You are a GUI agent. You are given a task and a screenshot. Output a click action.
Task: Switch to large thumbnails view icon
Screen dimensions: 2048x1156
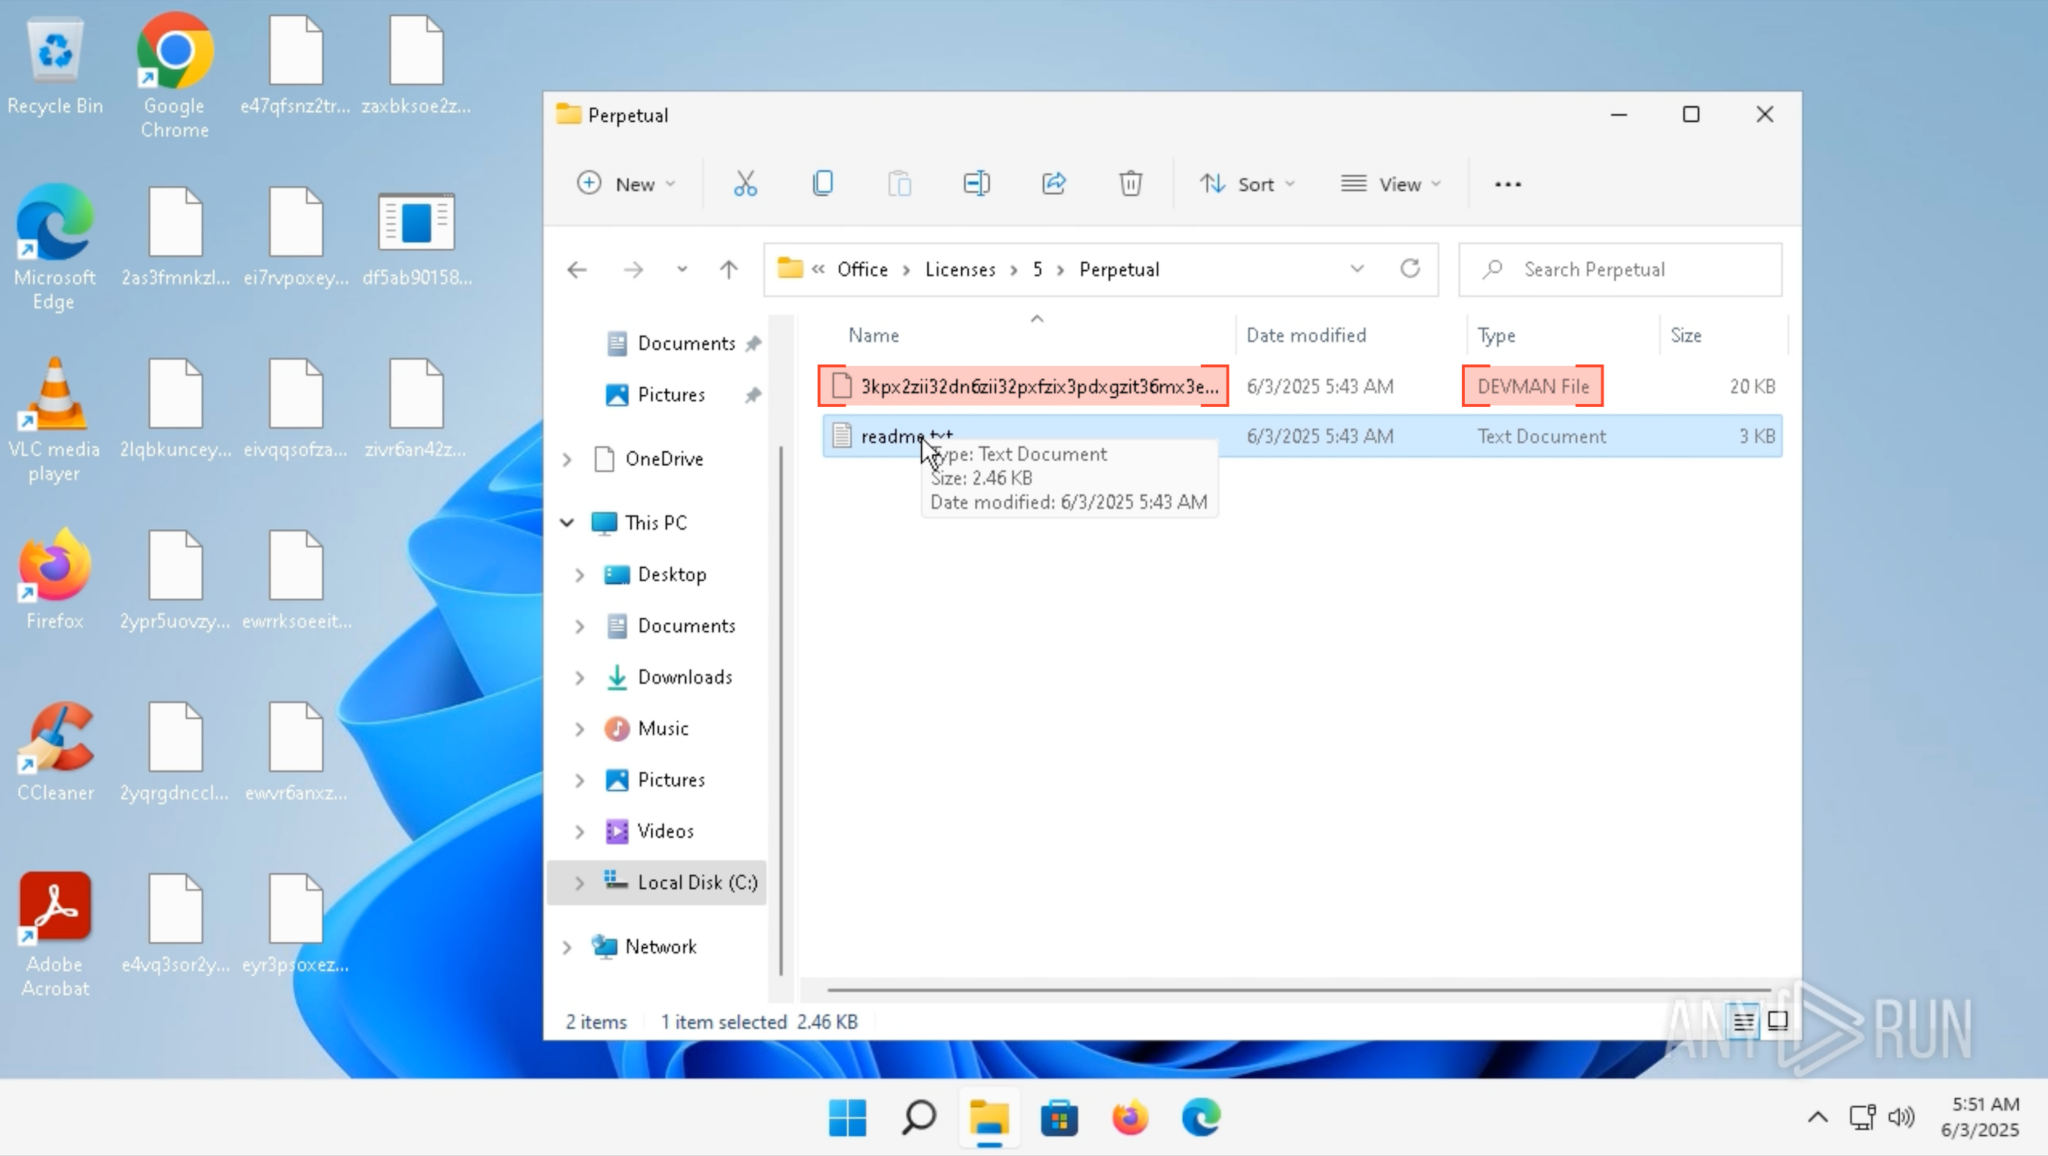click(1778, 1021)
